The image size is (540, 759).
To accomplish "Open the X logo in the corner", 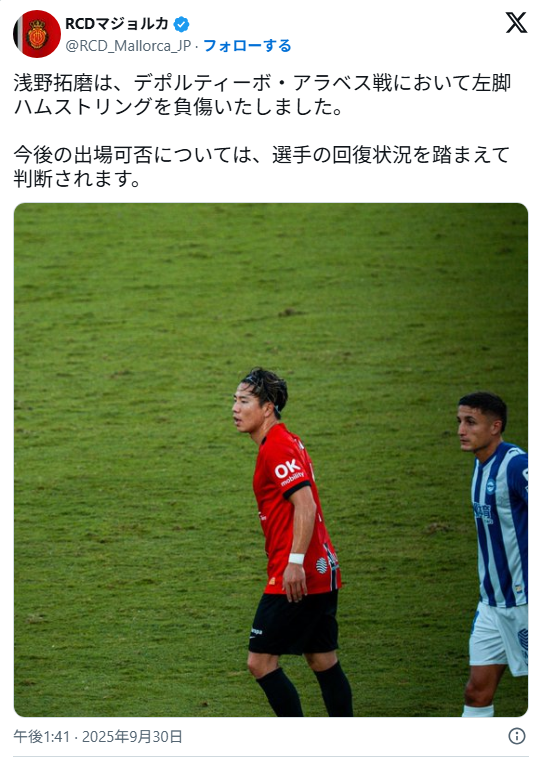I will pos(516,23).
